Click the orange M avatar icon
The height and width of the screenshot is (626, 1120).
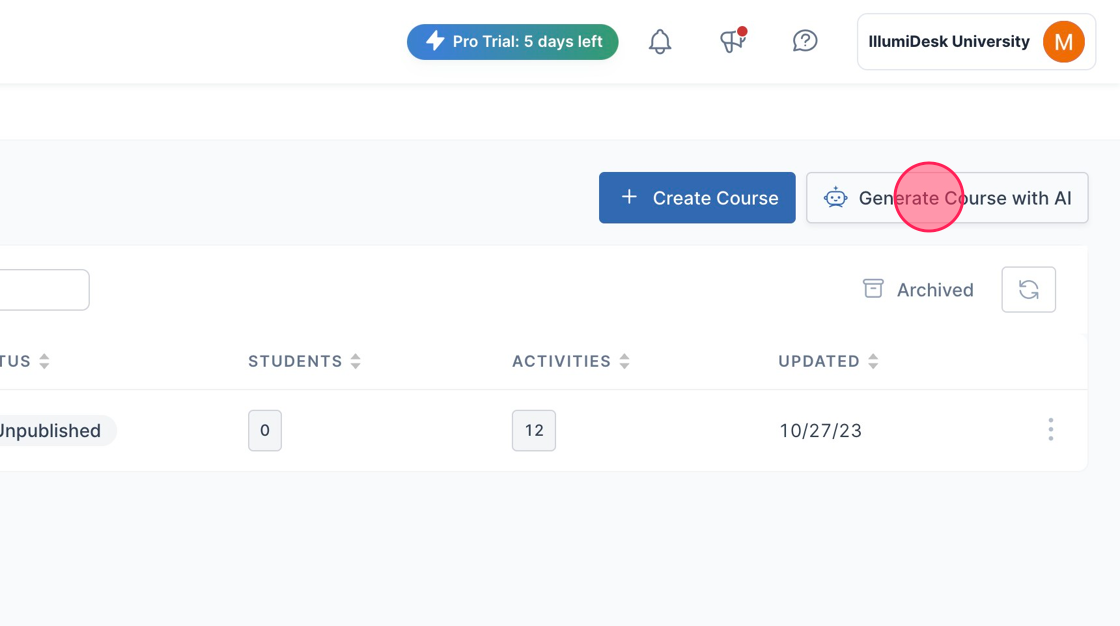(1063, 41)
